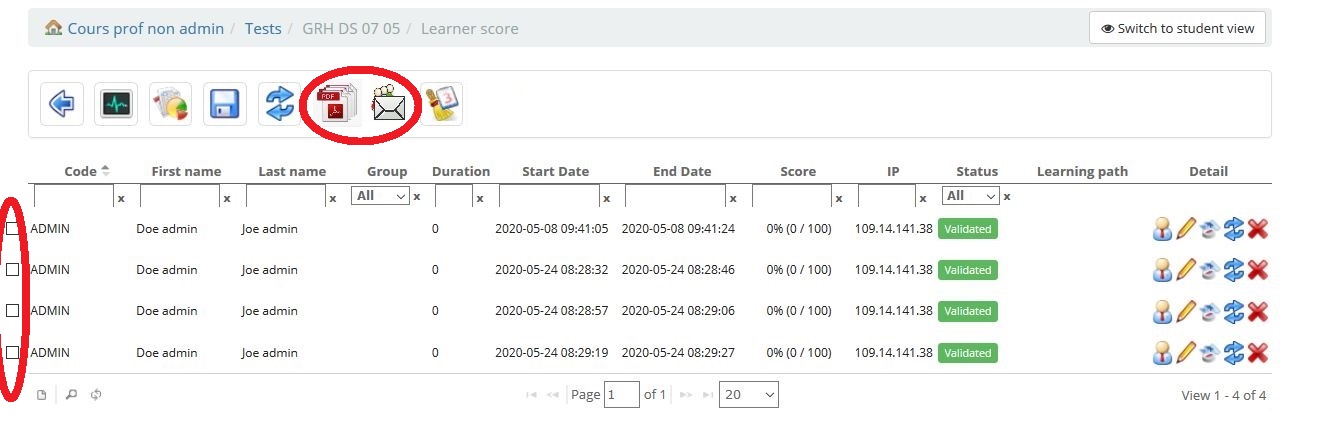Screen dimensions: 1342x435
Task: Click user icon for 09:41:05 attempt
Action: (x=1162, y=229)
